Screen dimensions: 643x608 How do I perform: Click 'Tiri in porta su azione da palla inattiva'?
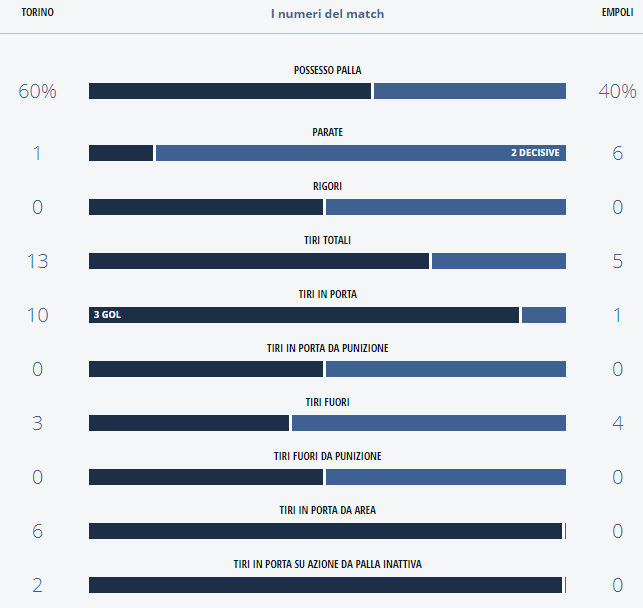click(x=327, y=564)
